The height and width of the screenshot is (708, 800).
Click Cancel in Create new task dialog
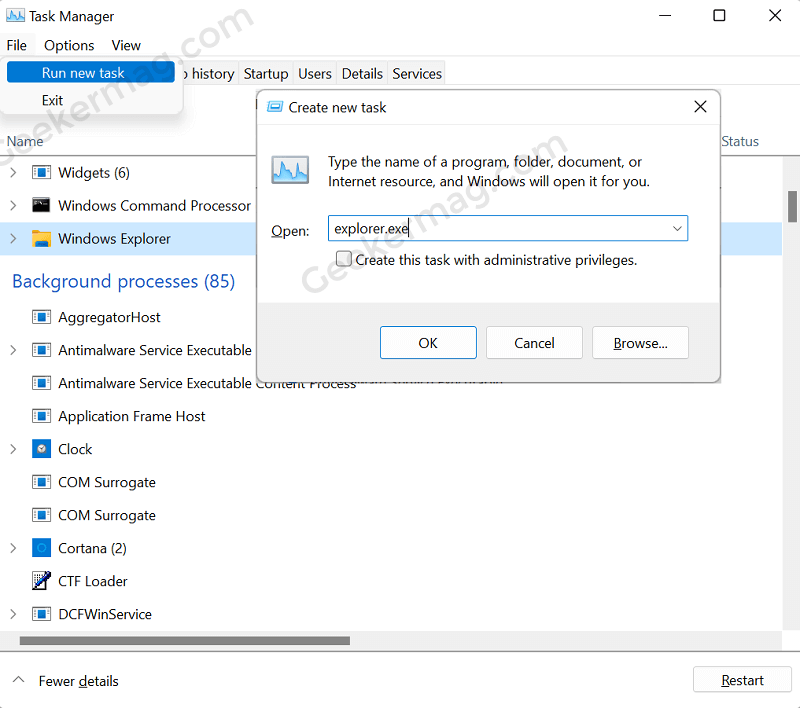pos(534,343)
